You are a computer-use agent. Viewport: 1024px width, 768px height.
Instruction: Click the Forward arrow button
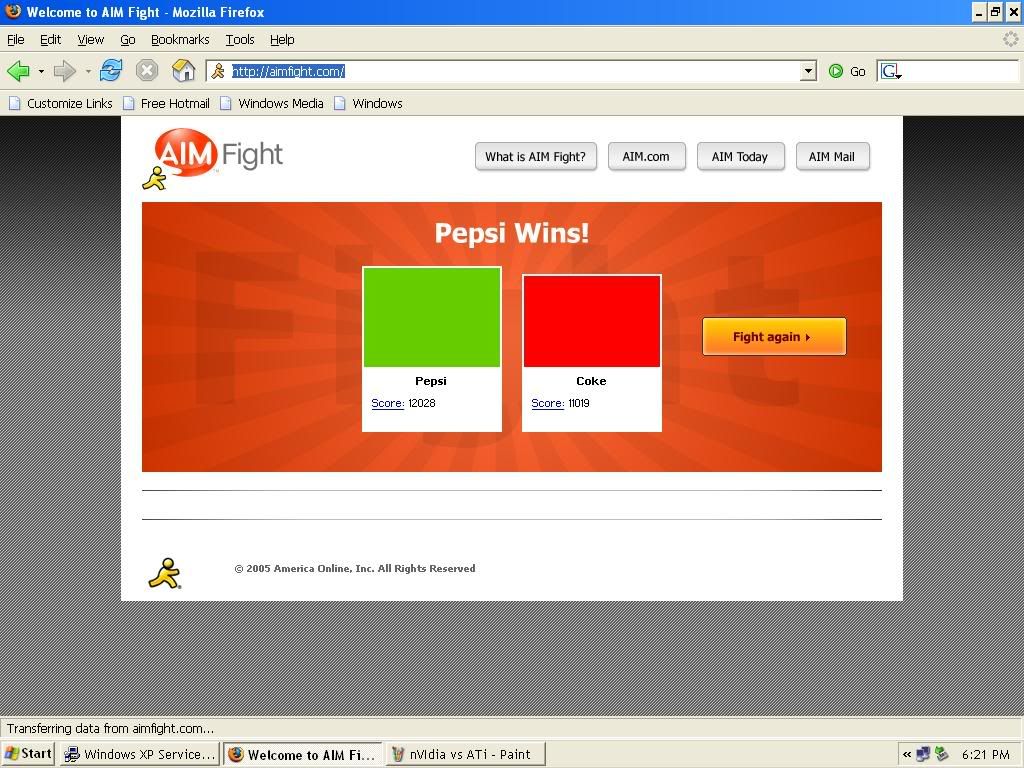(x=65, y=71)
